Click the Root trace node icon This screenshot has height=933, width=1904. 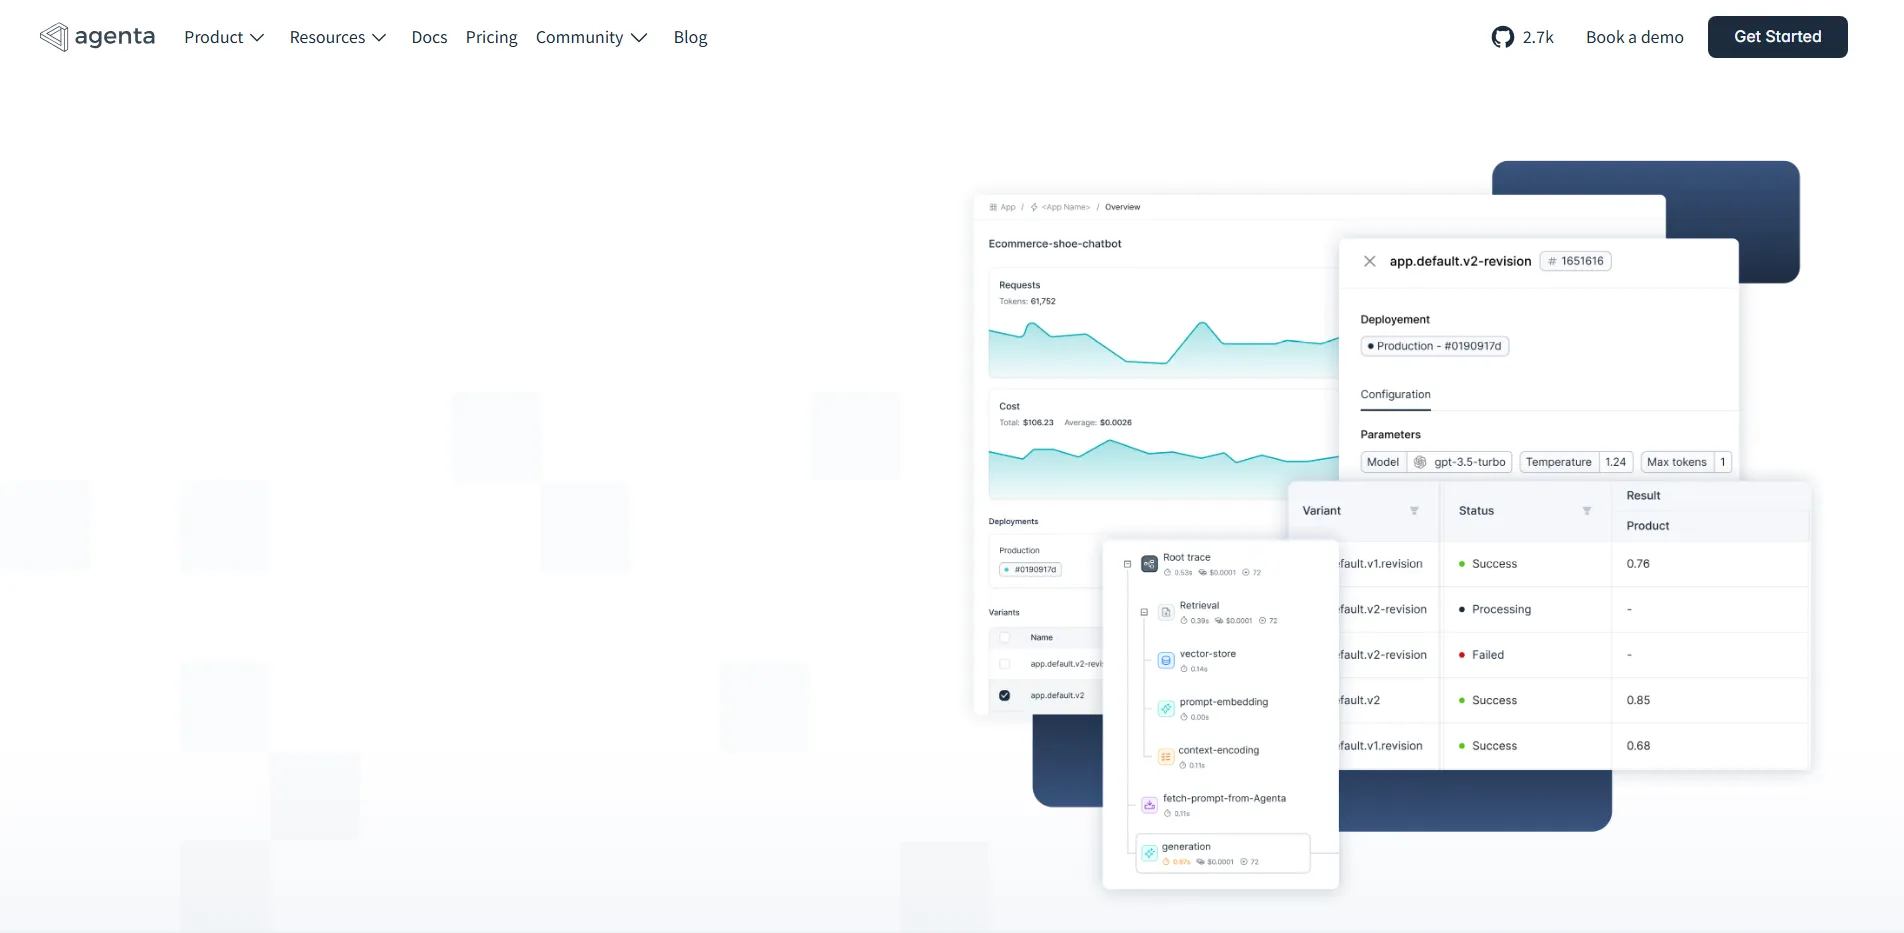coord(1147,563)
